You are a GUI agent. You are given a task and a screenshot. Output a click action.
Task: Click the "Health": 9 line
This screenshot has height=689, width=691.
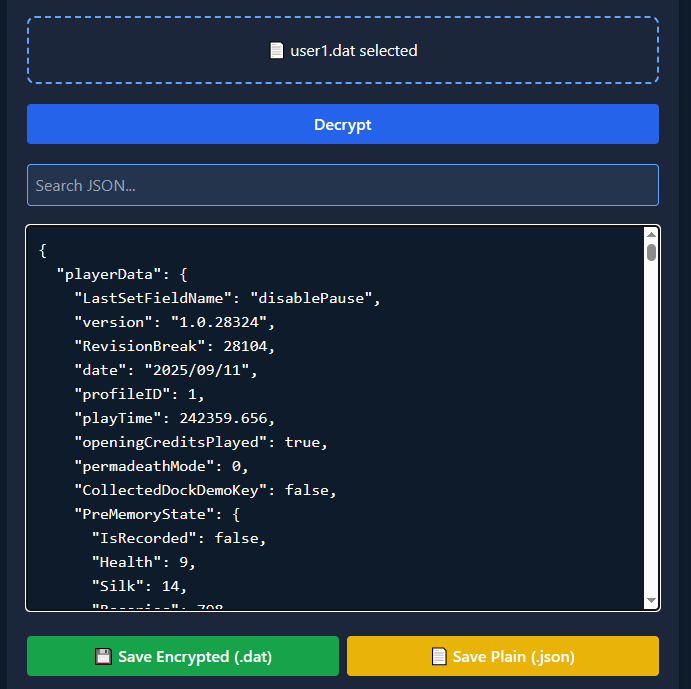(x=144, y=562)
